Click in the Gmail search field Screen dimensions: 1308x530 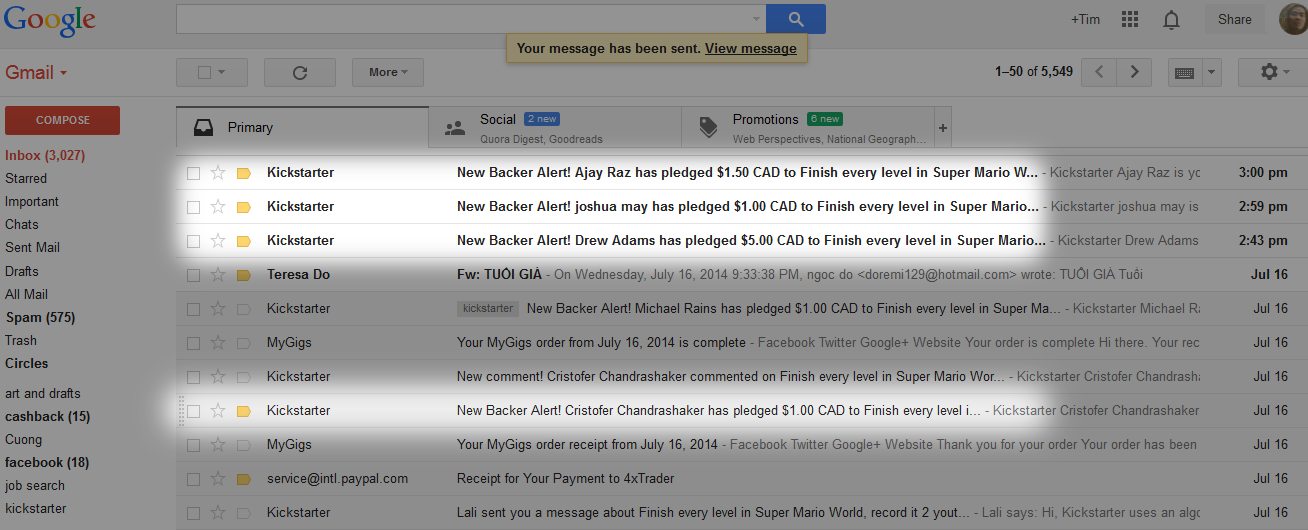pyautogui.click(x=463, y=19)
